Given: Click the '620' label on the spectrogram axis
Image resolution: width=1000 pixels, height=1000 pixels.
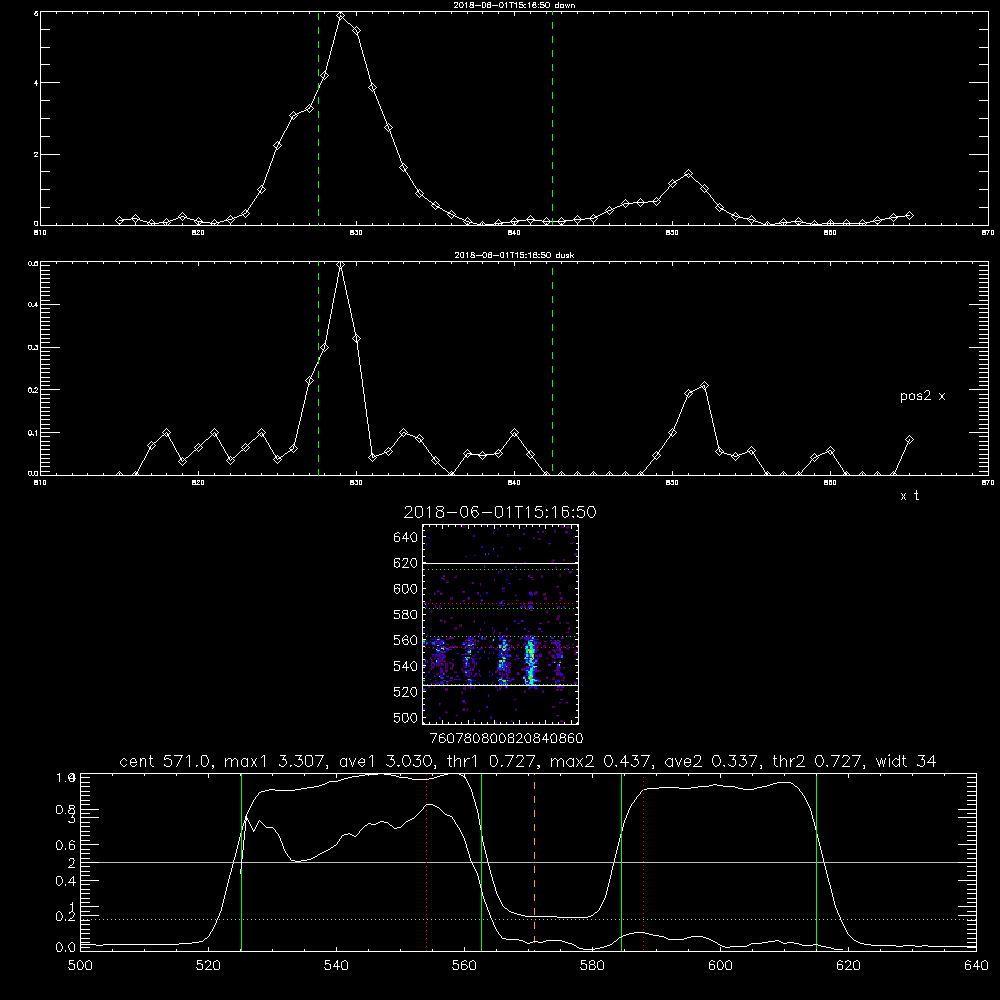Looking at the screenshot, I should coord(406,563).
